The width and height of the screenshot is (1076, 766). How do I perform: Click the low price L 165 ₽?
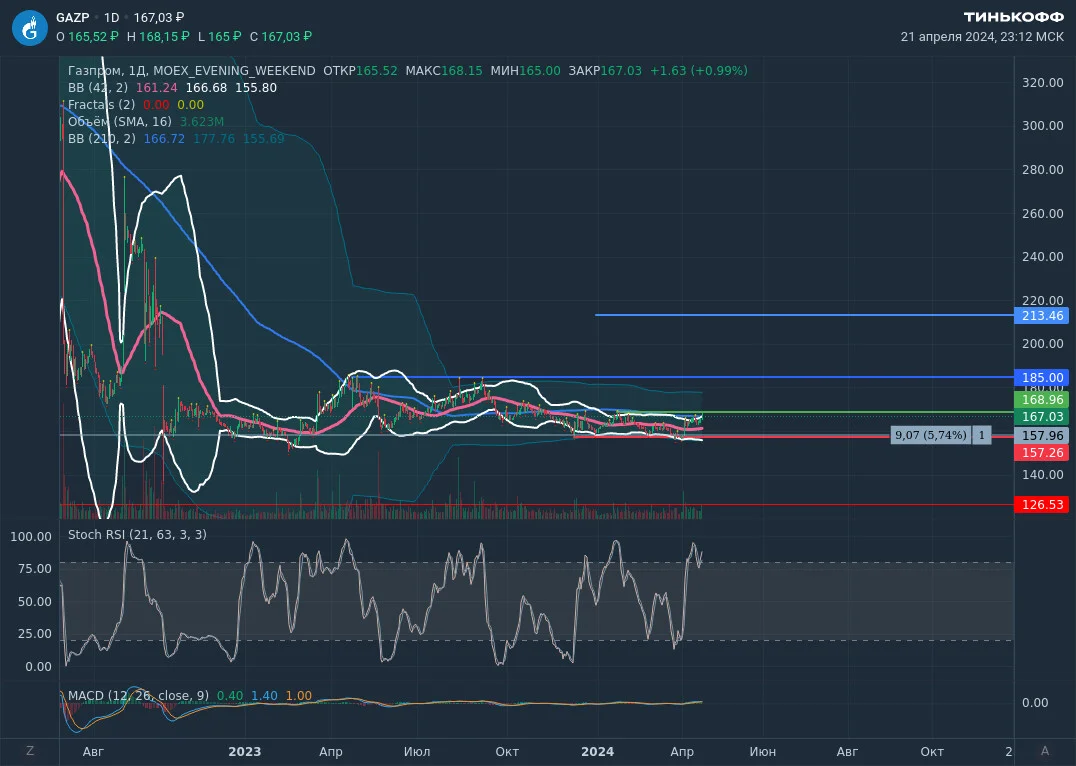[x=219, y=36]
